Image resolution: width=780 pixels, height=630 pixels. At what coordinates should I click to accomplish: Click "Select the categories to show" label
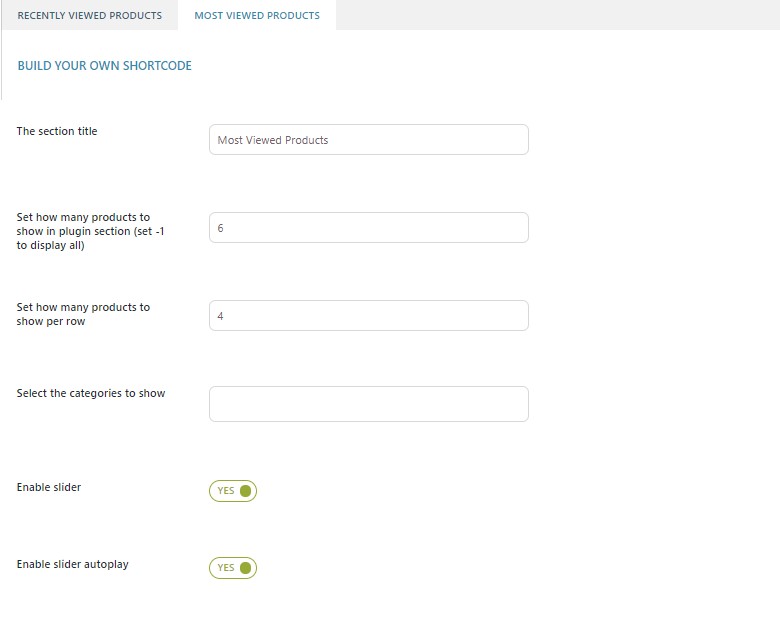point(91,393)
